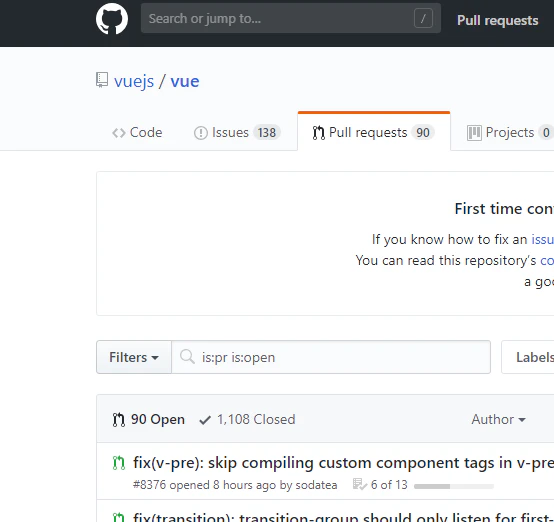Open the 'fix(v-pre): skip compiling' pull request
Viewport: 554px width, 522px height.
coord(343,463)
